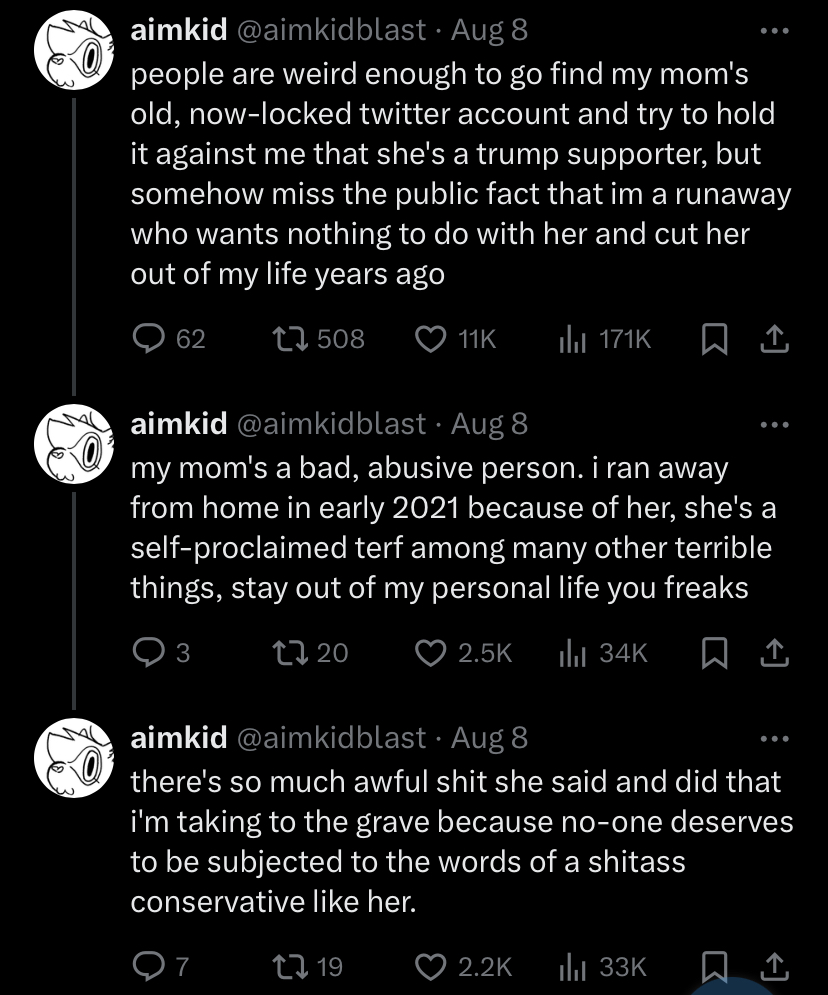
Task: Open more options on third tweet
Action: tap(775, 738)
